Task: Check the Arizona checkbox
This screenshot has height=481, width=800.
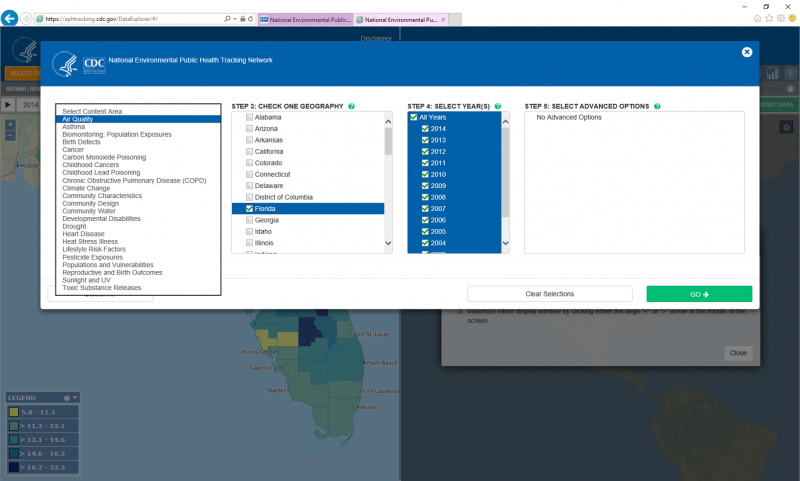Action: click(249, 129)
